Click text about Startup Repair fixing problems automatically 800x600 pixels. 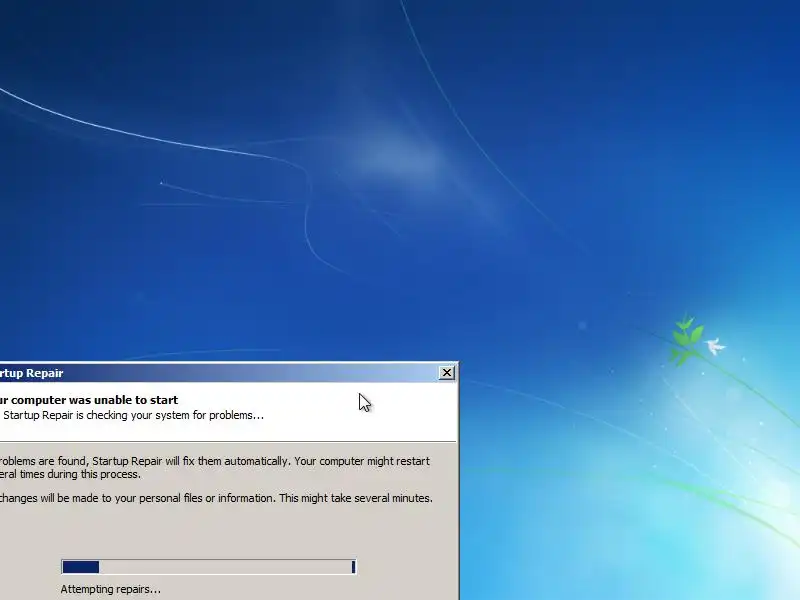click(215, 467)
